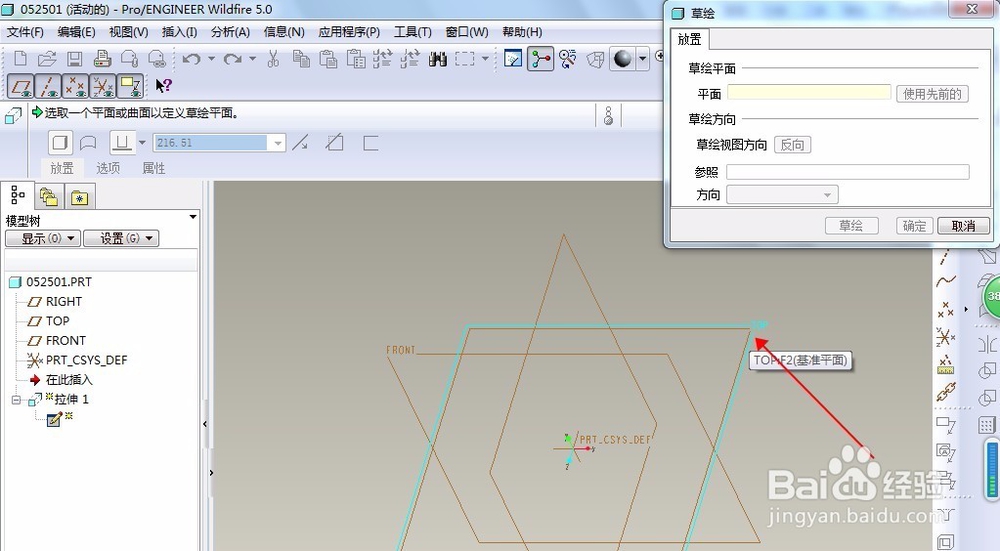This screenshot has height=551, width=1000.
Task: Open the 方向 combo box in sketch dialog
Action: tap(782, 195)
